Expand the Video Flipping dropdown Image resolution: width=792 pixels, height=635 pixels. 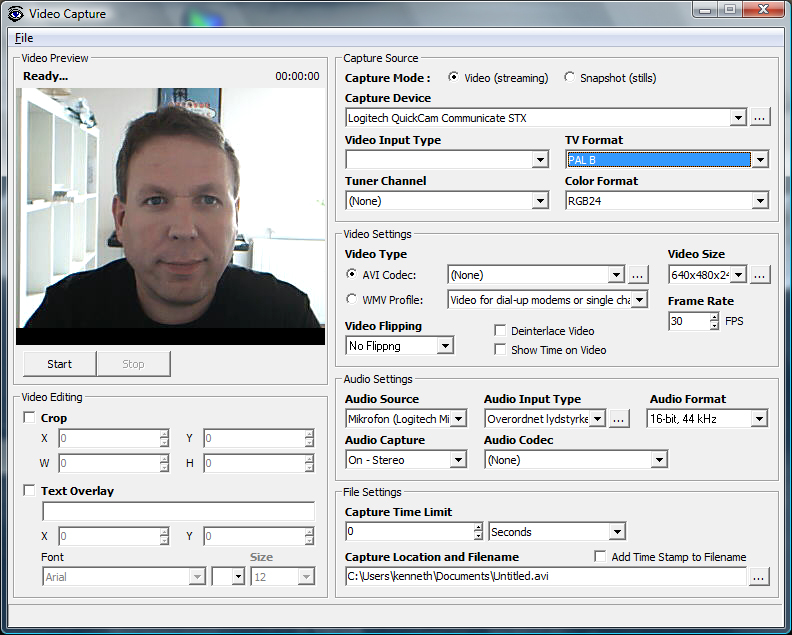point(446,345)
